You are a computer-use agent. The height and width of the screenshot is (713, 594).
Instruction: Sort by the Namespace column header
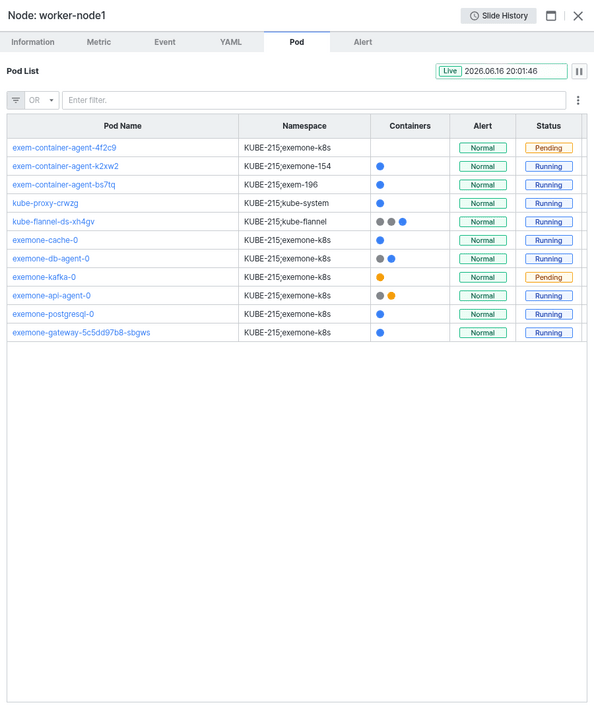click(x=304, y=126)
